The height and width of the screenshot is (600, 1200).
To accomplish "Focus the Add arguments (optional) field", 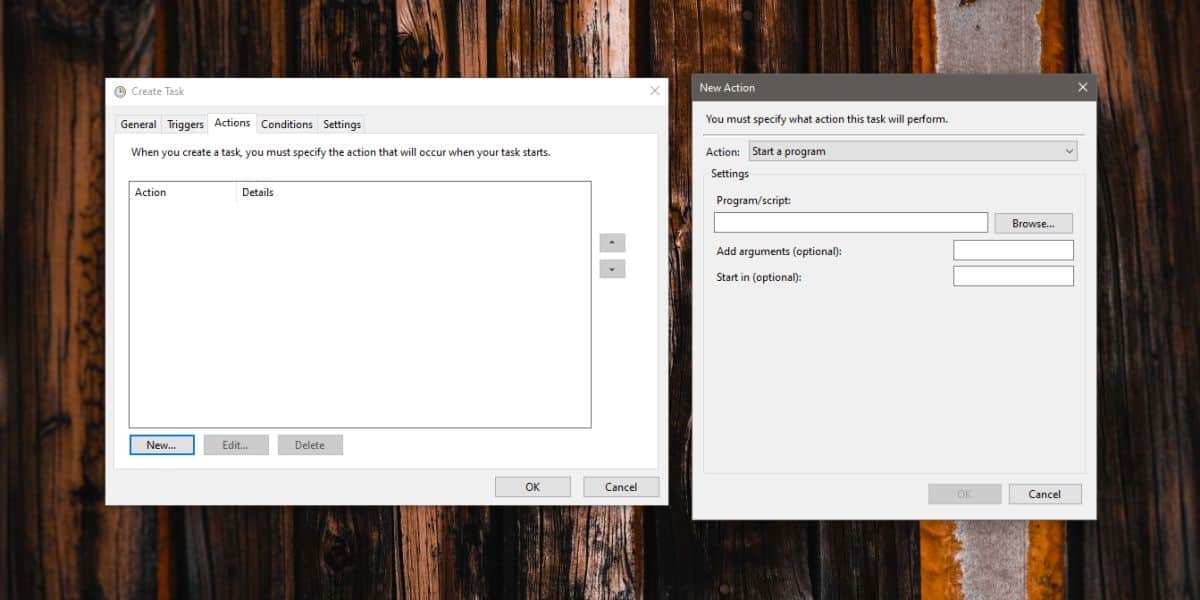I will pyautogui.click(x=1013, y=250).
